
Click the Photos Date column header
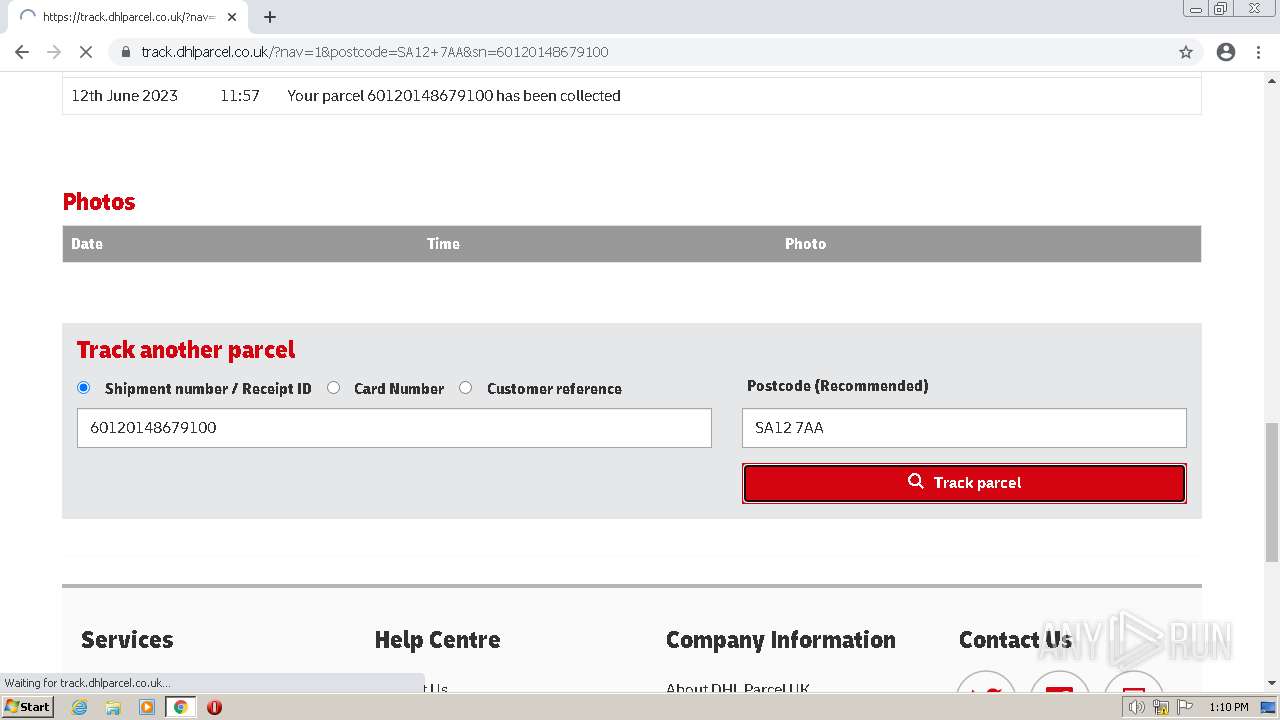(x=87, y=244)
